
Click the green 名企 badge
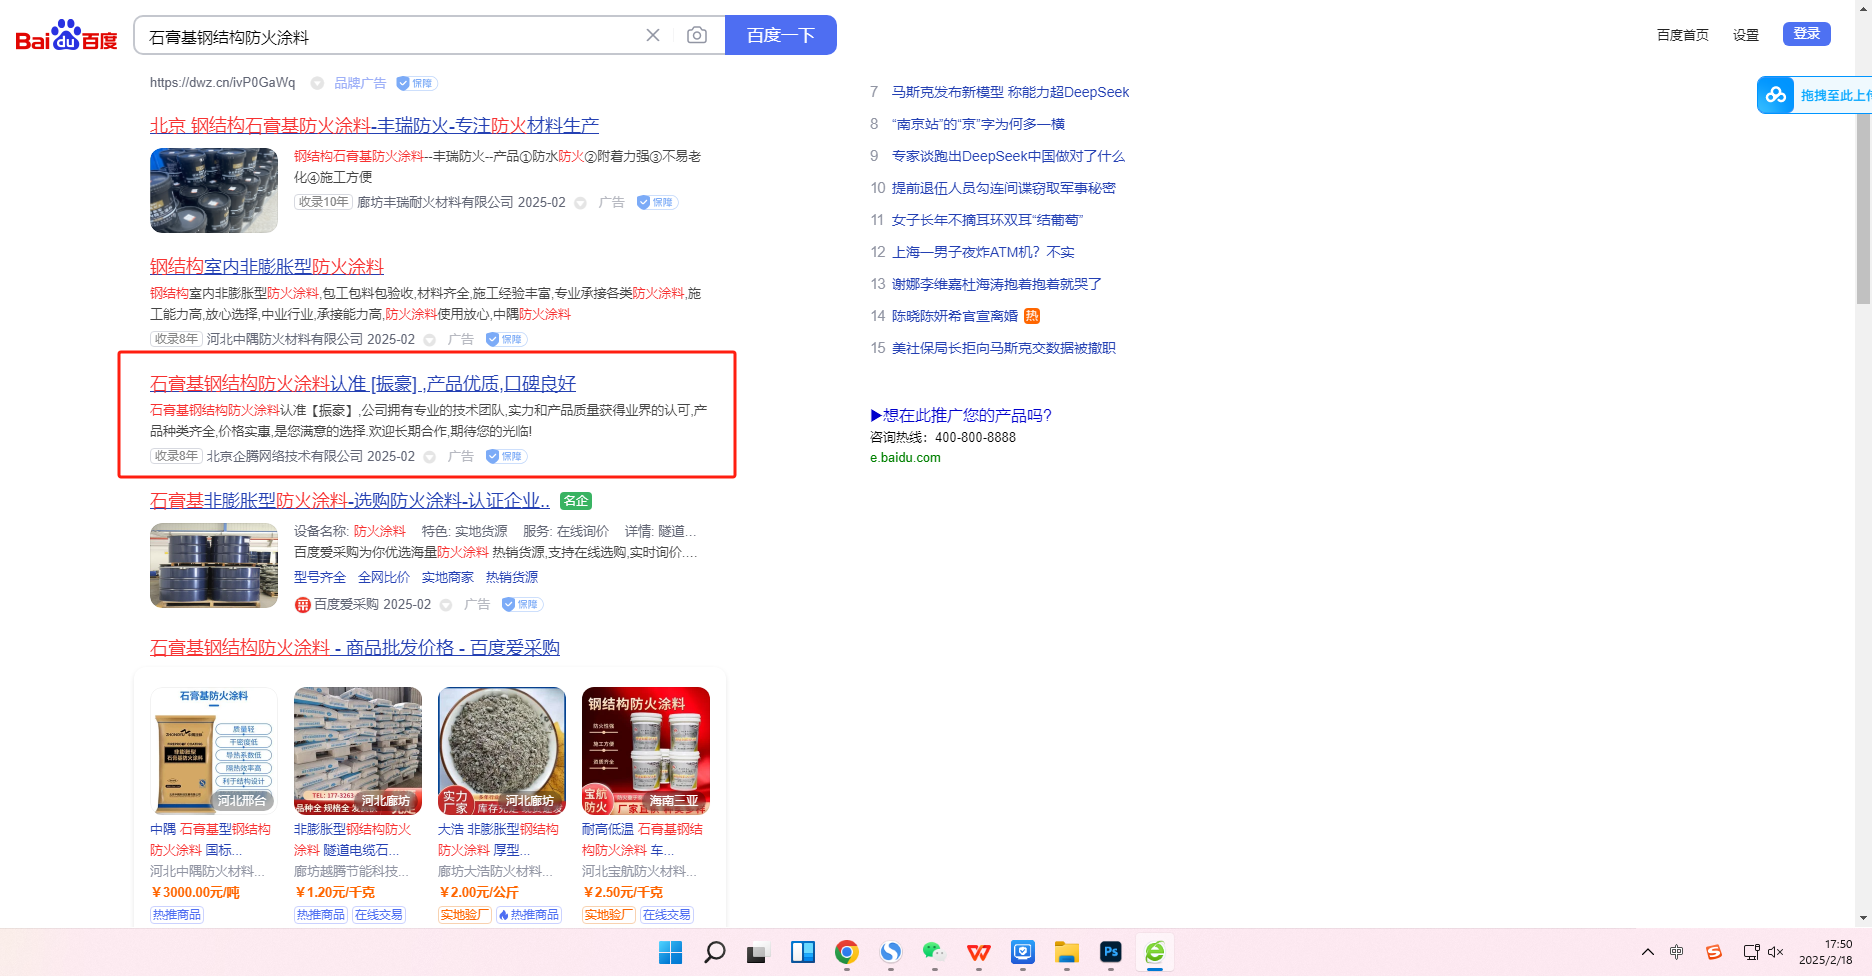576,501
